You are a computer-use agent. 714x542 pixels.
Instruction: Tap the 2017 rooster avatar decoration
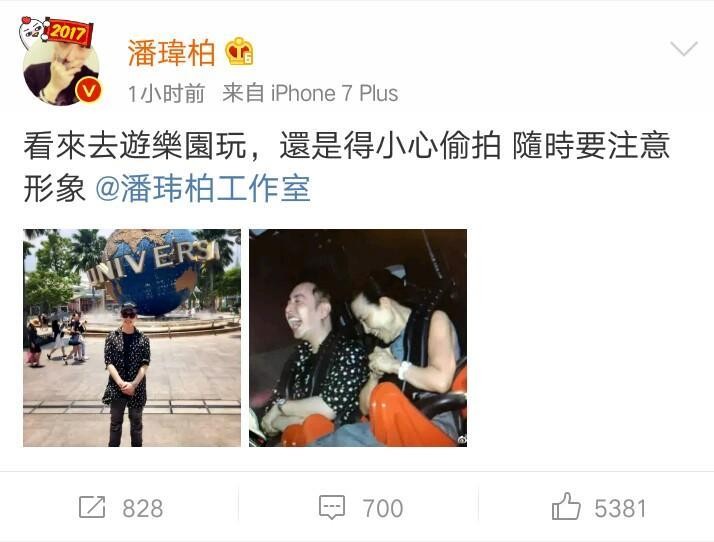[x=55, y=30]
